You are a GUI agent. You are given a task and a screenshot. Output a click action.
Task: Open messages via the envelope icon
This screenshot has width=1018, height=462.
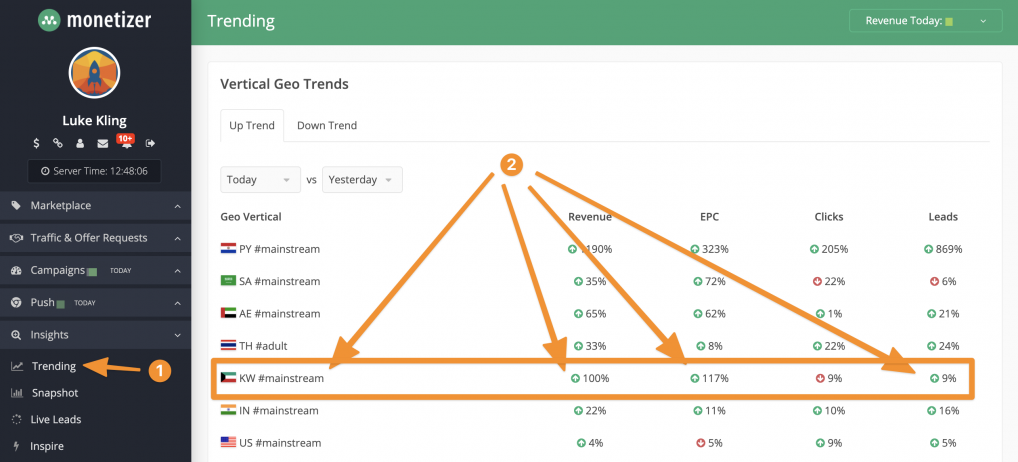coord(103,143)
